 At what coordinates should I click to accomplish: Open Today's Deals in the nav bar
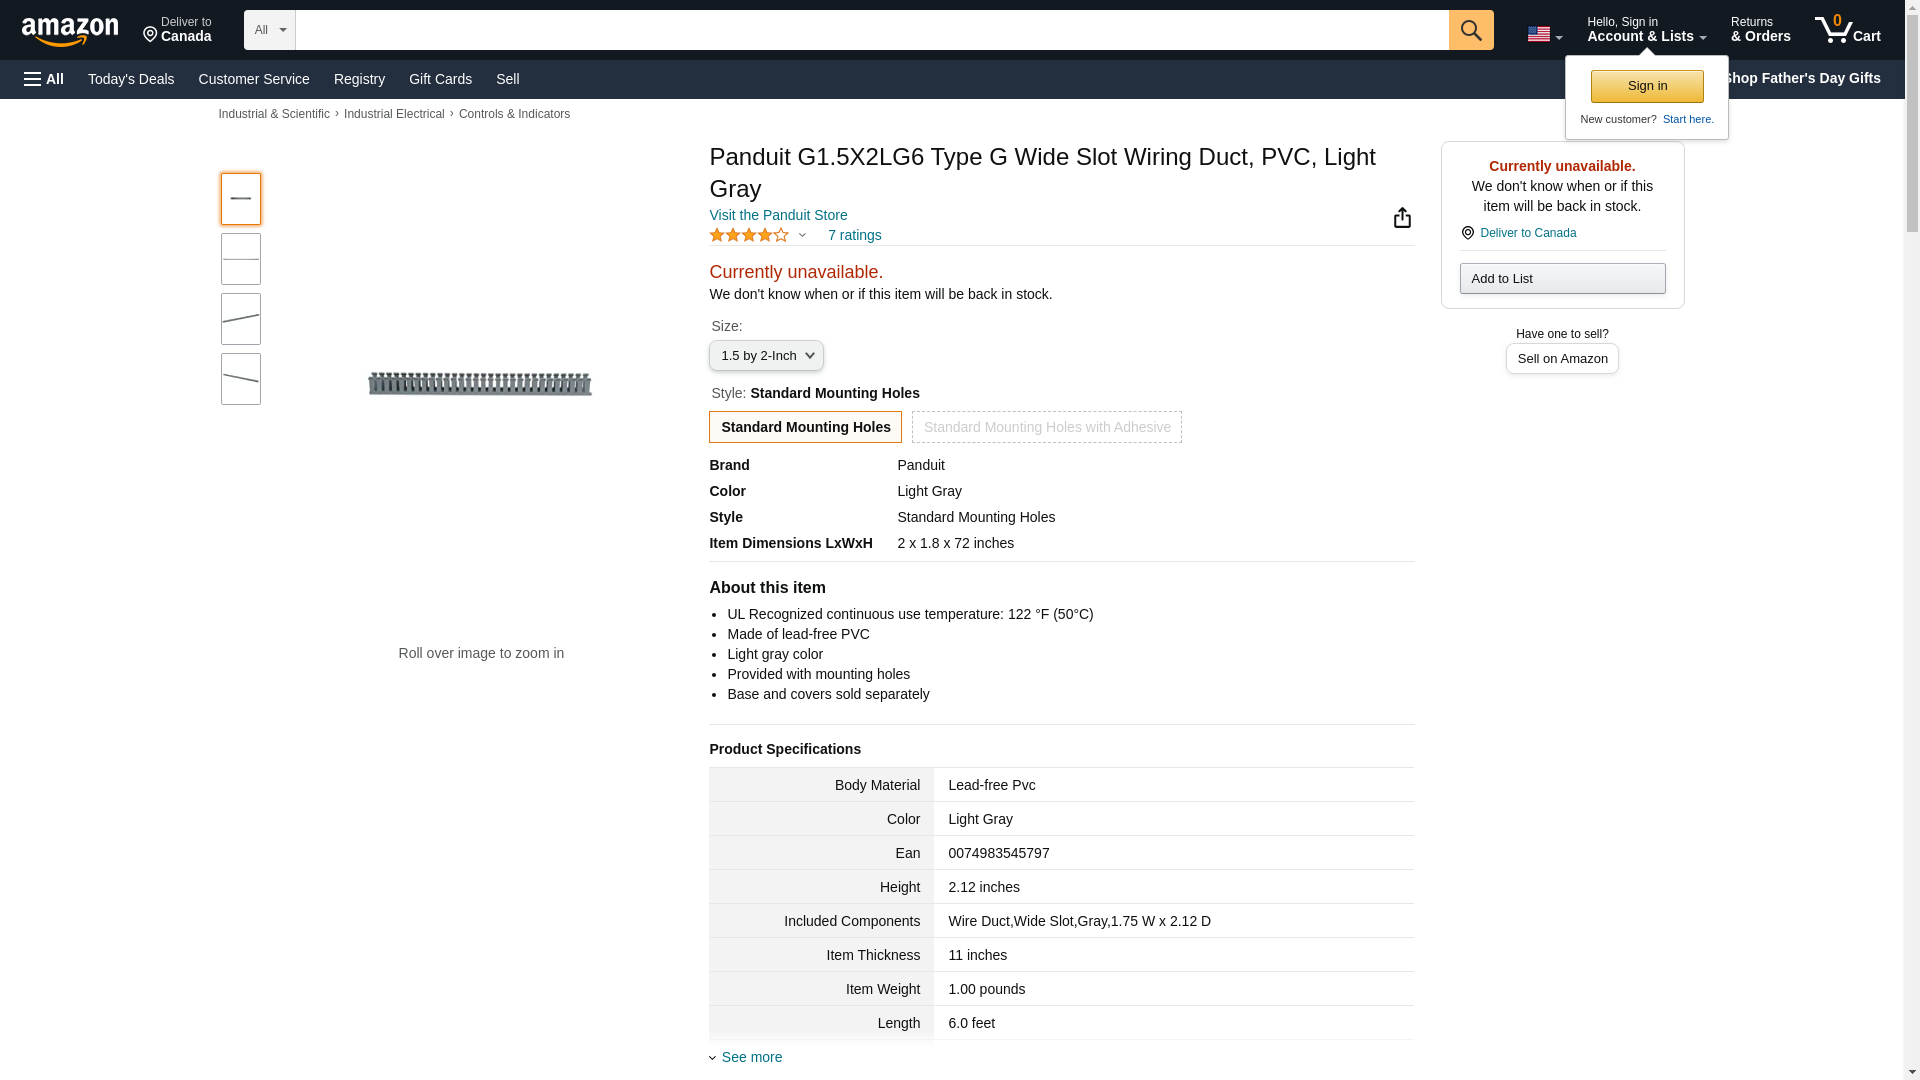click(x=131, y=79)
